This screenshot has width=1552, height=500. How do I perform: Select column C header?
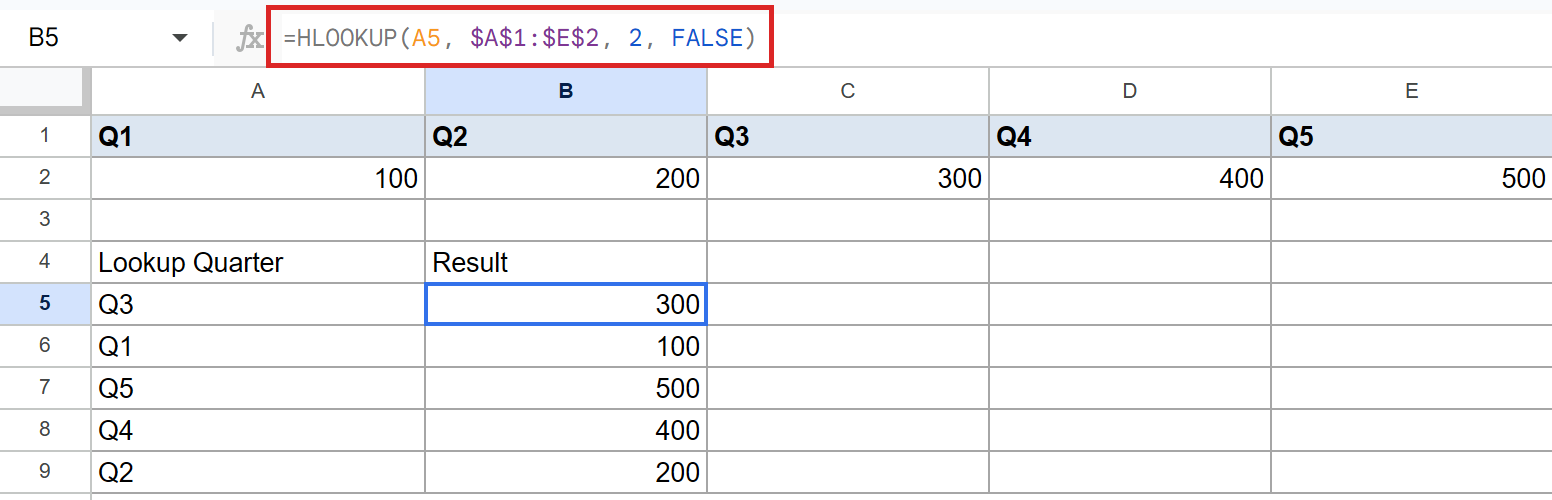(x=848, y=91)
